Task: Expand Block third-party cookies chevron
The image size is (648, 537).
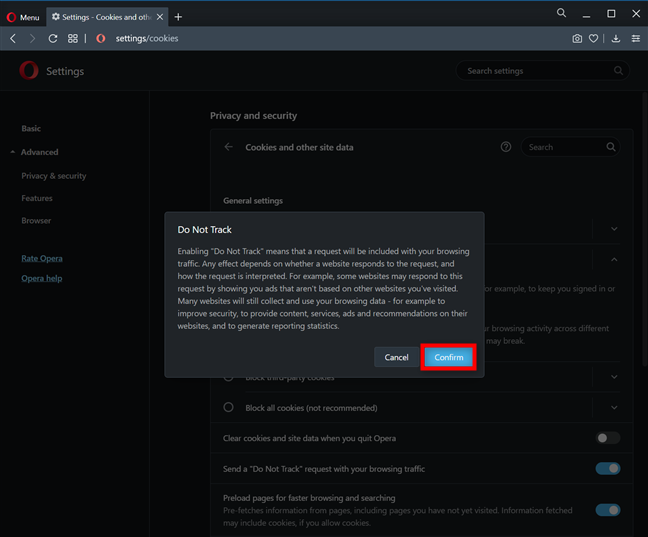Action: pyautogui.click(x=614, y=377)
